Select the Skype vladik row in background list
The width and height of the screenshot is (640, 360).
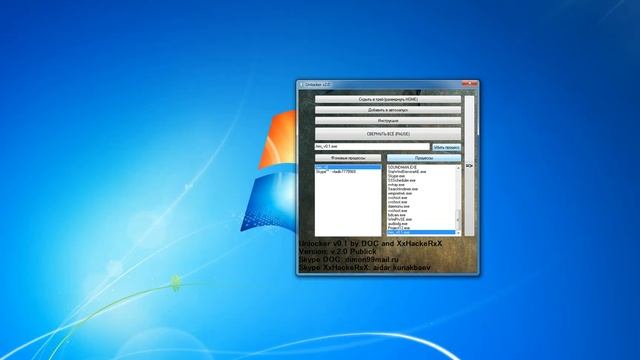tap(348, 171)
